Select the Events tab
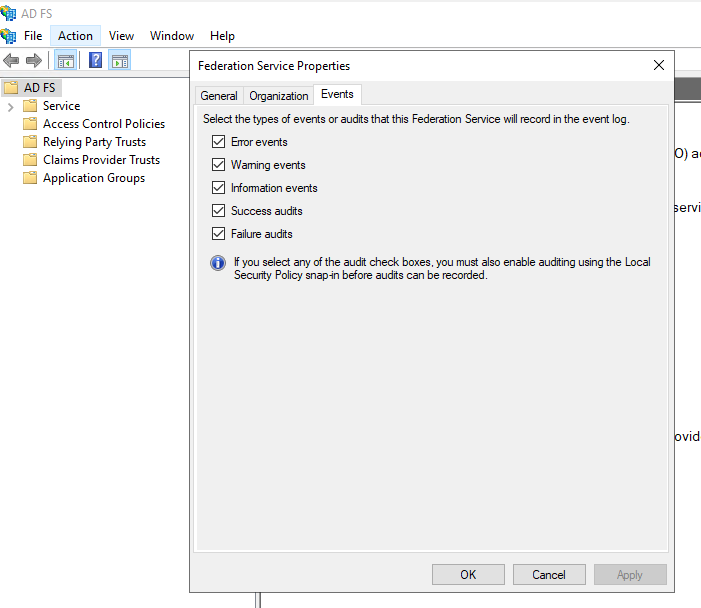Image resolution: width=701 pixels, height=608 pixels. coord(337,94)
